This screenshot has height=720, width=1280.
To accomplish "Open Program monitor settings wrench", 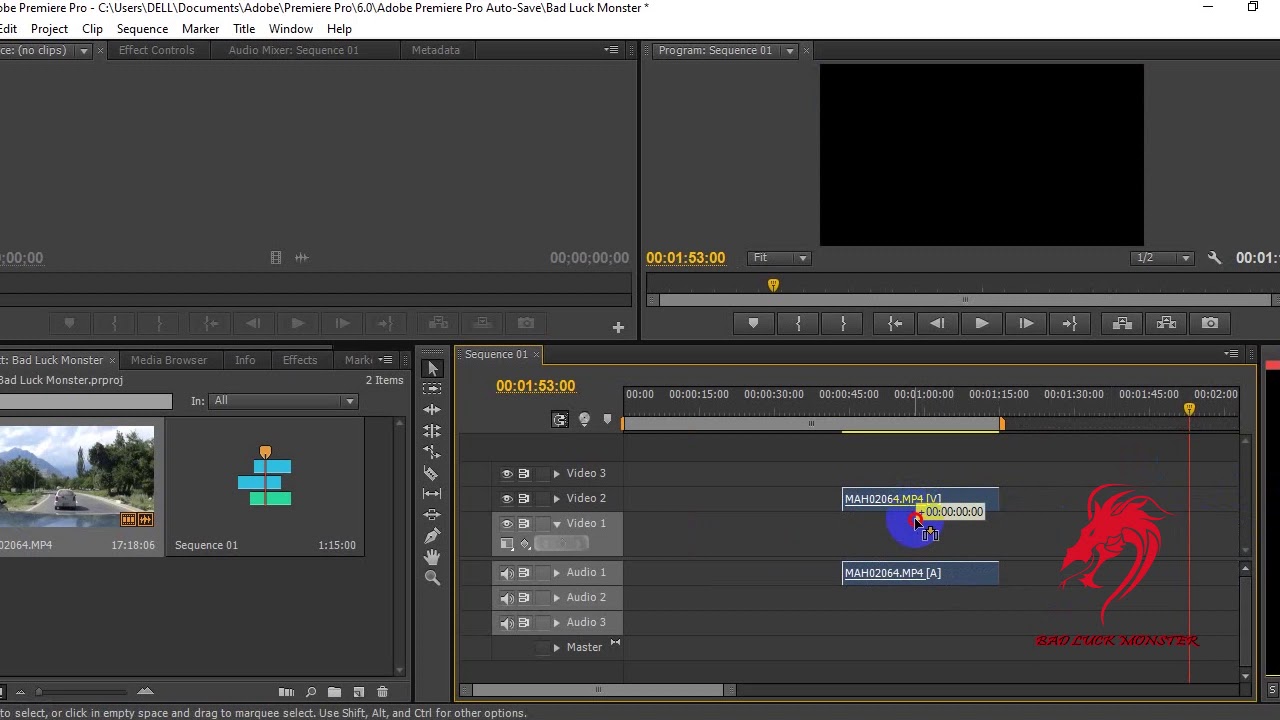I will click(x=1214, y=258).
